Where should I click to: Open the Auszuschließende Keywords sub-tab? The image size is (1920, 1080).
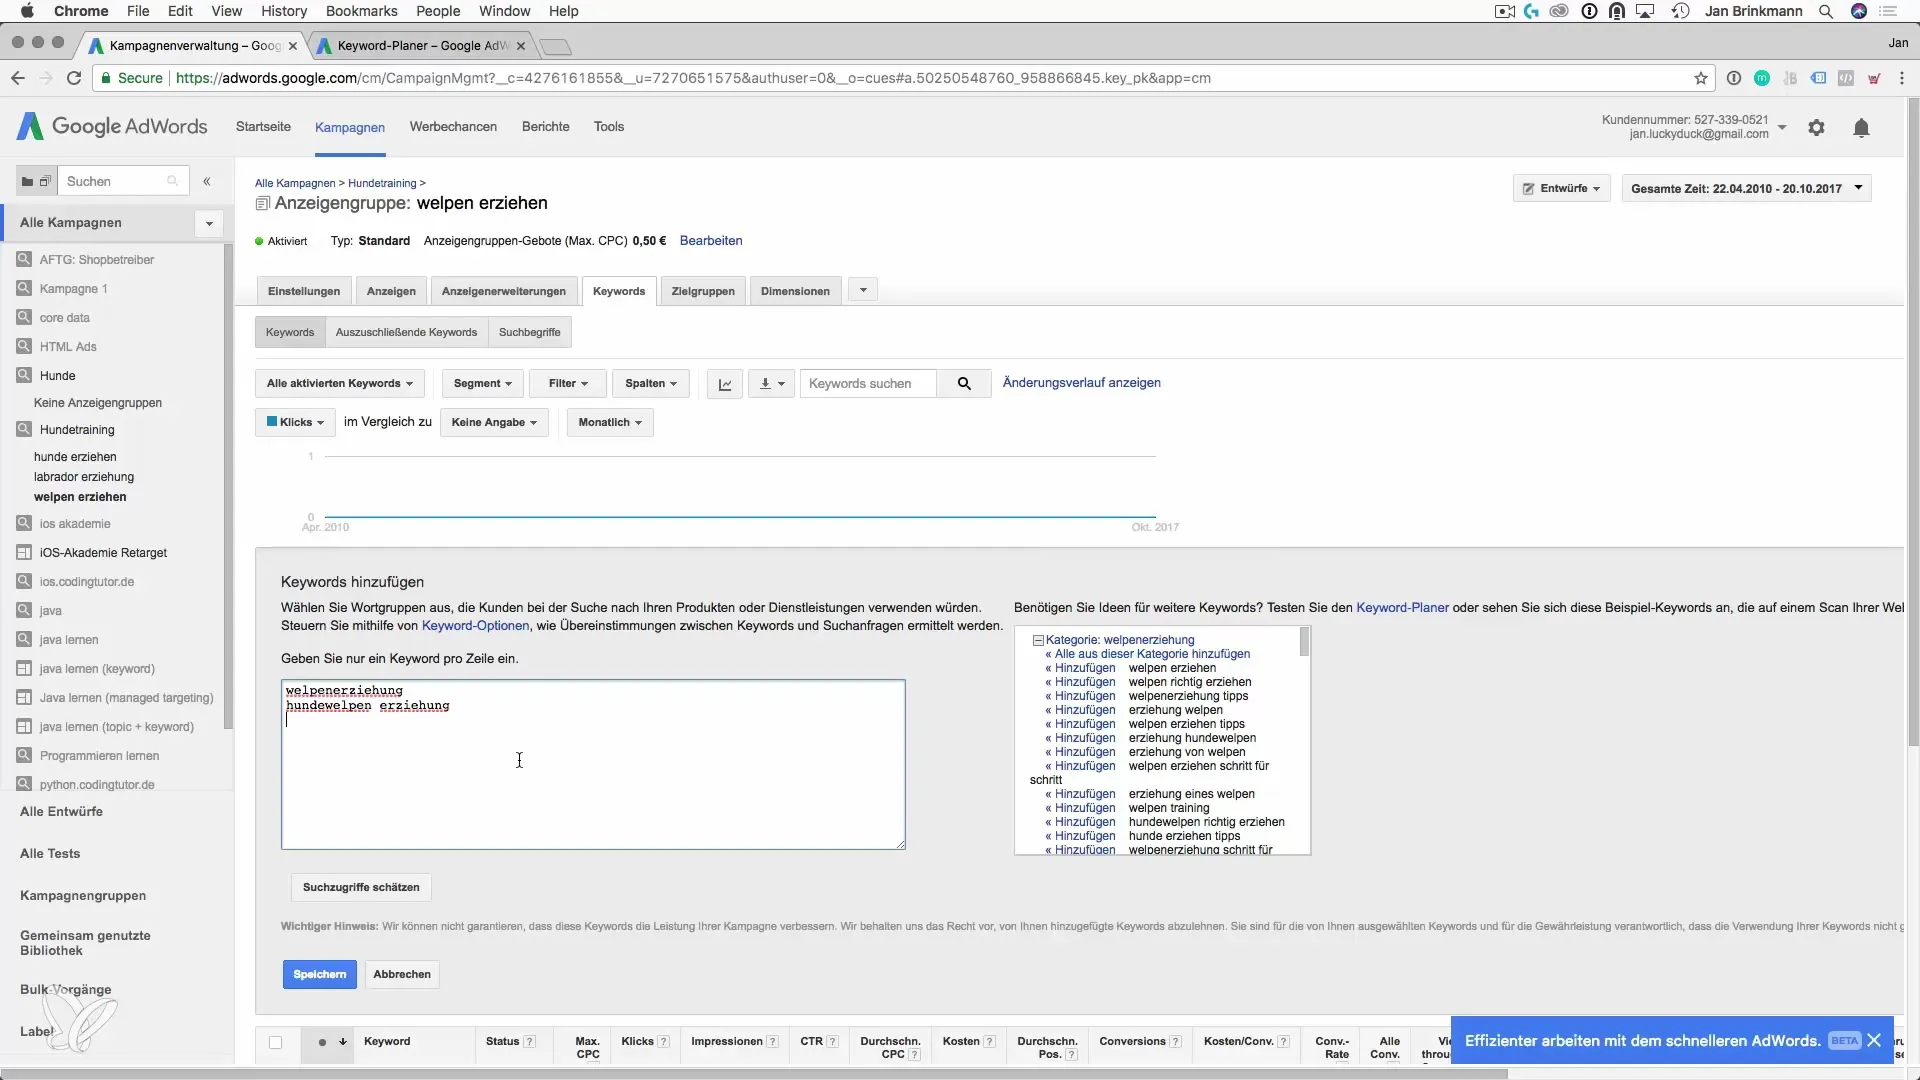coord(406,332)
